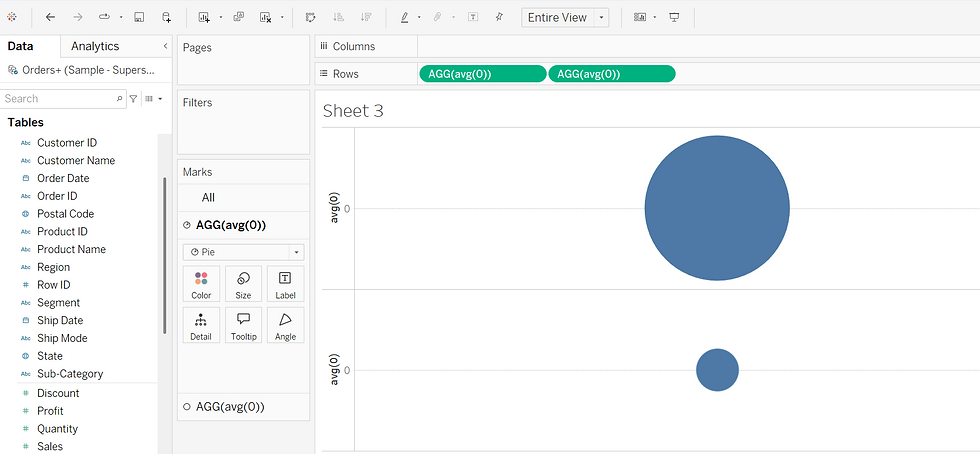980x454 pixels.
Task: Select the Ship Mode field
Action: click(62, 338)
